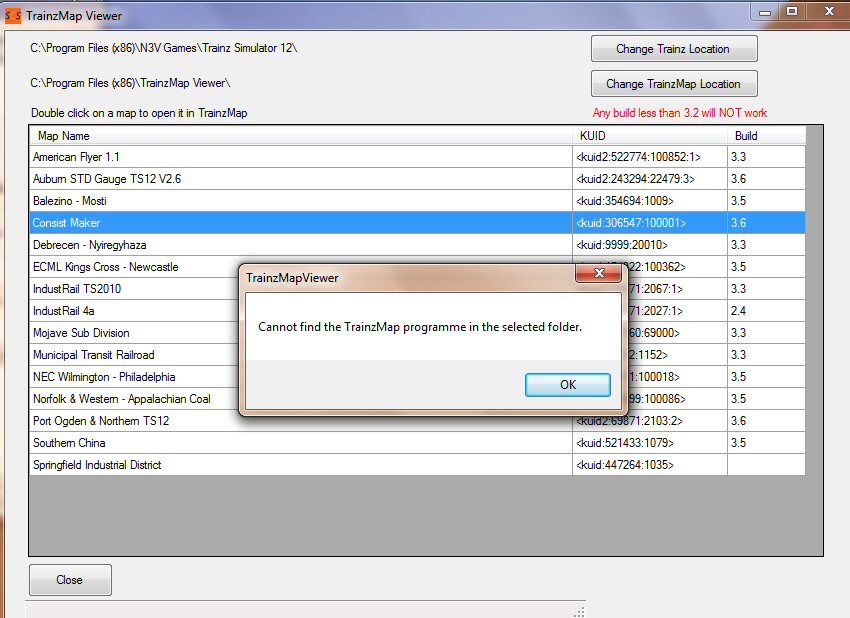
Task: Click Build 3.5 cell for NEC Wilmington
Action: coord(767,377)
